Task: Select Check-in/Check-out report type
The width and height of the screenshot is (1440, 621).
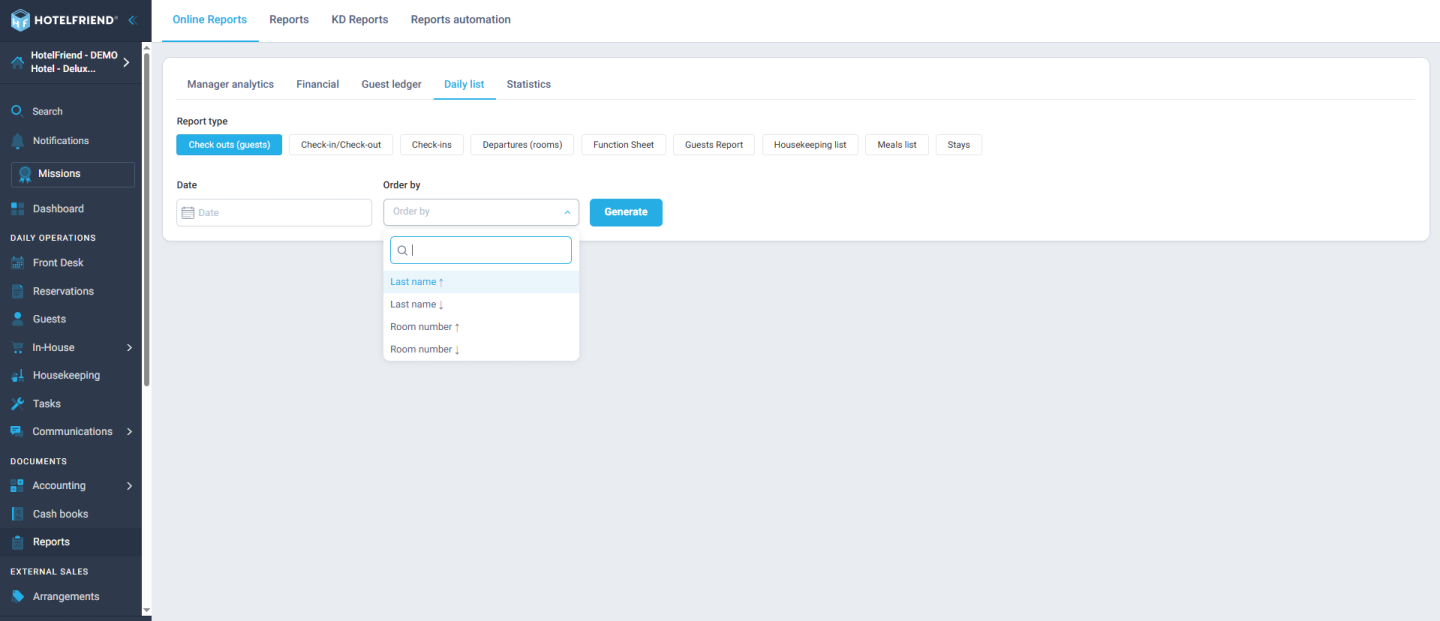Action: 341,145
